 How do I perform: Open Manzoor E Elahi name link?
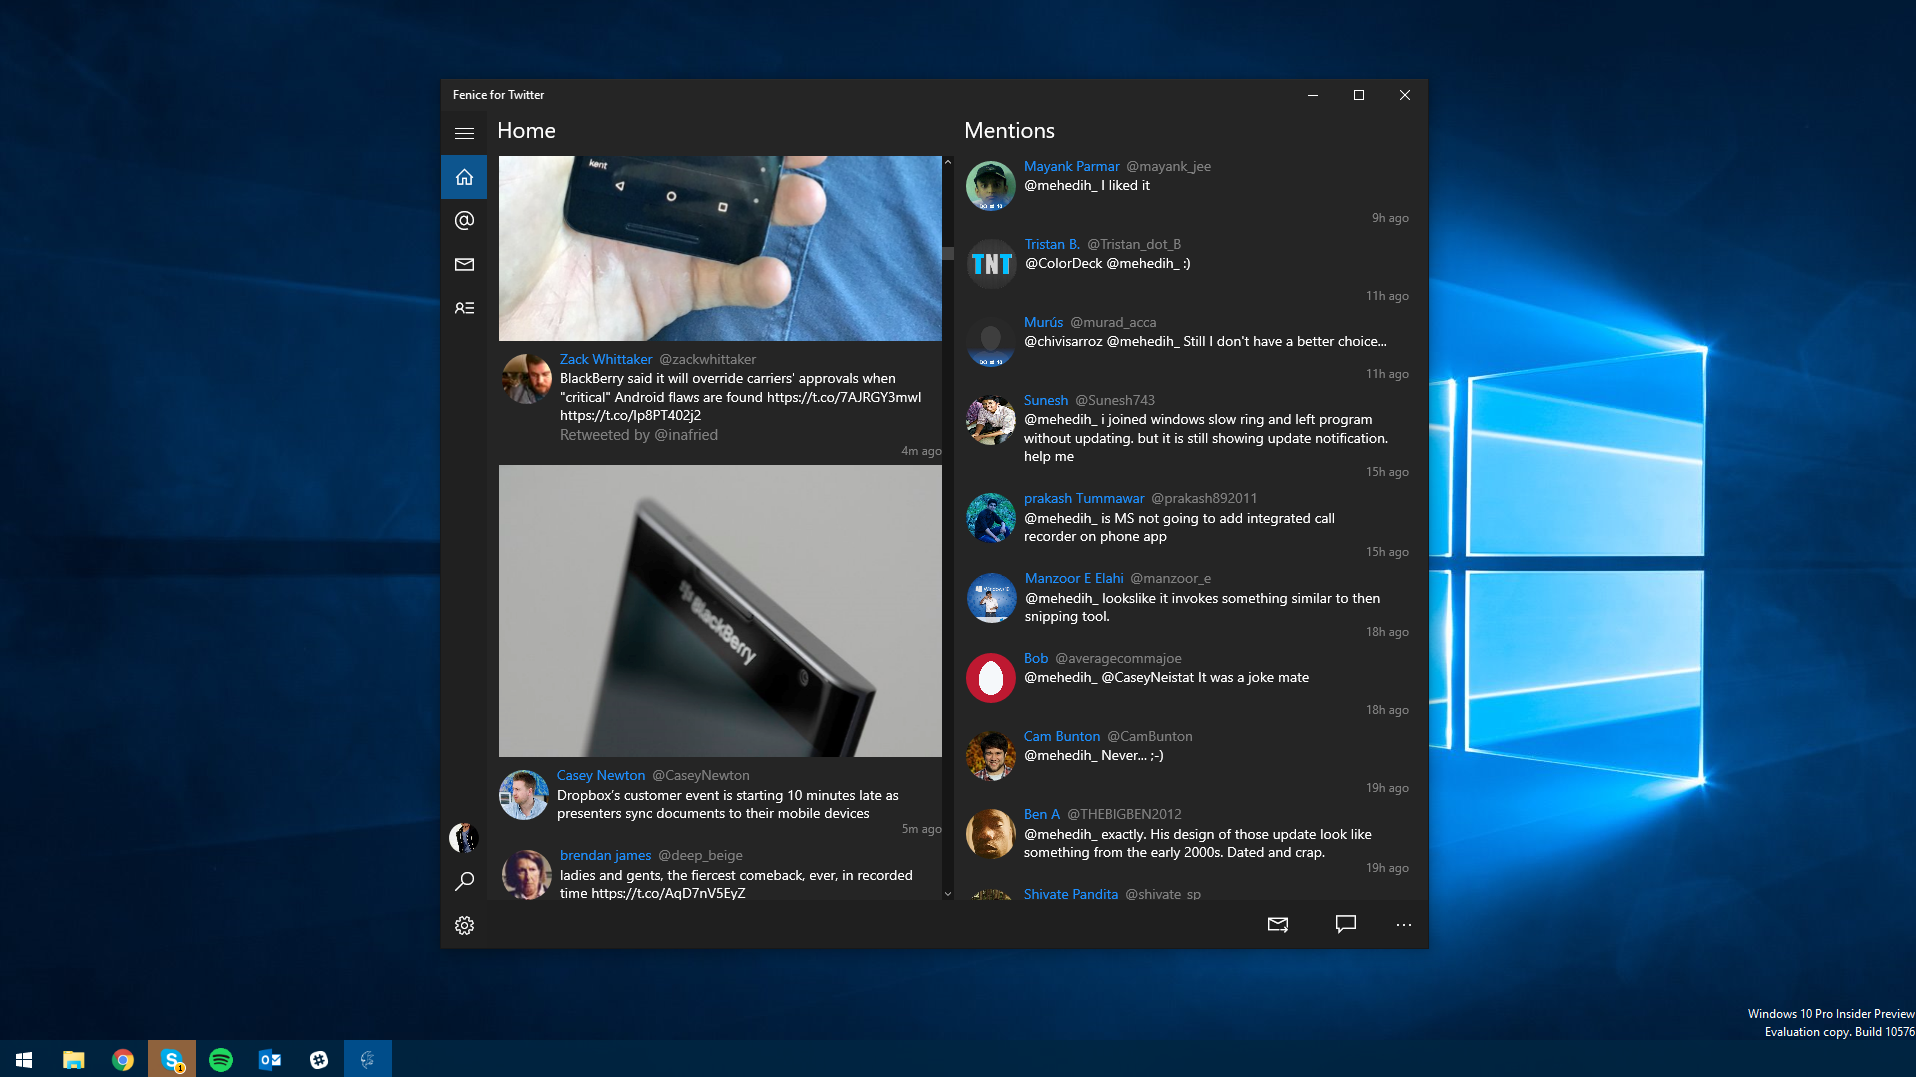pos(1074,578)
